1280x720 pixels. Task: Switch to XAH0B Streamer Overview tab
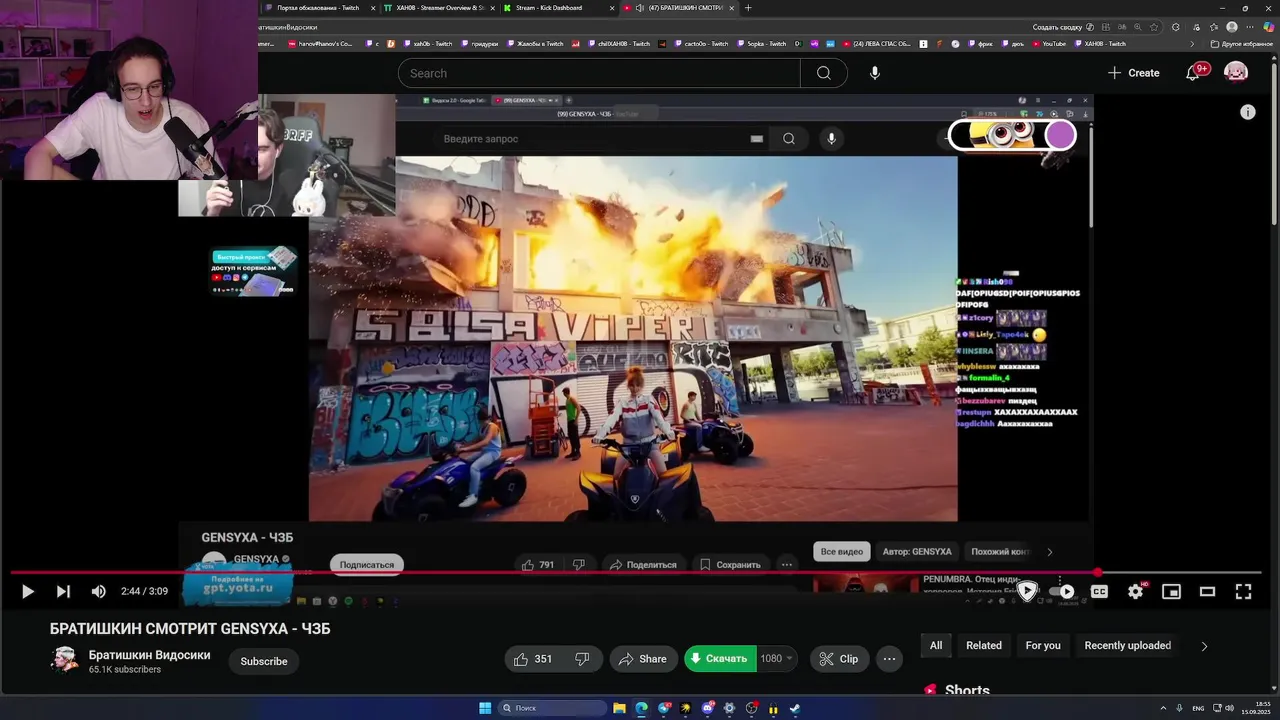click(x=438, y=8)
